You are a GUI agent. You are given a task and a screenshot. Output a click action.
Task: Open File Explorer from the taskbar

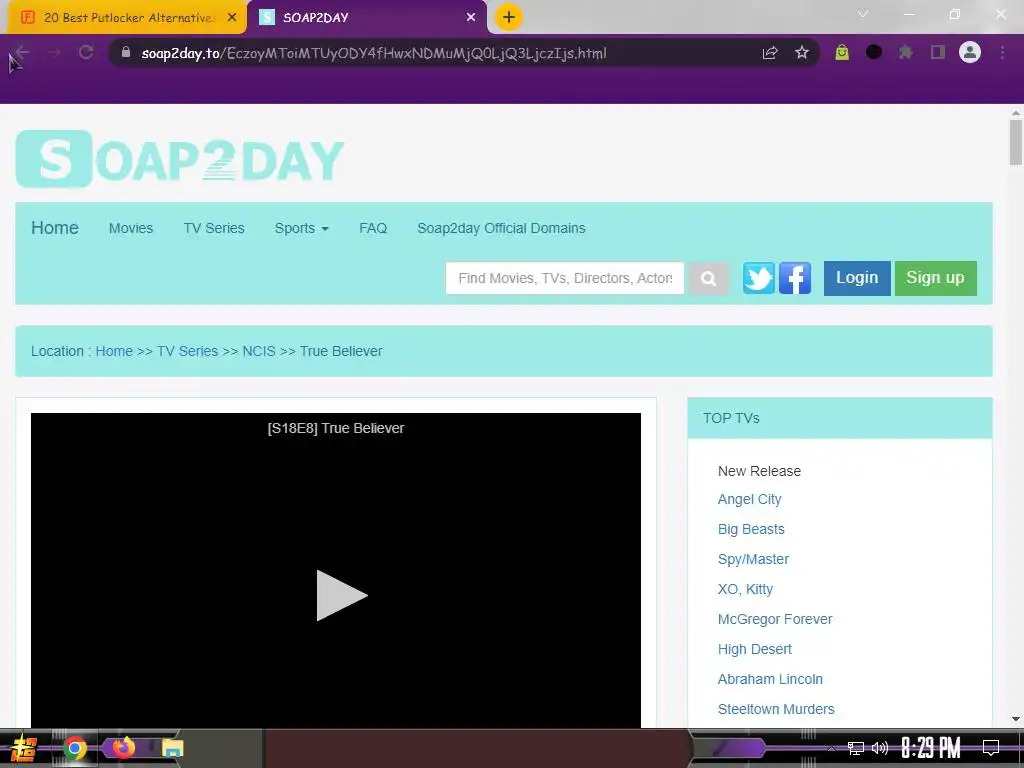(x=172, y=748)
